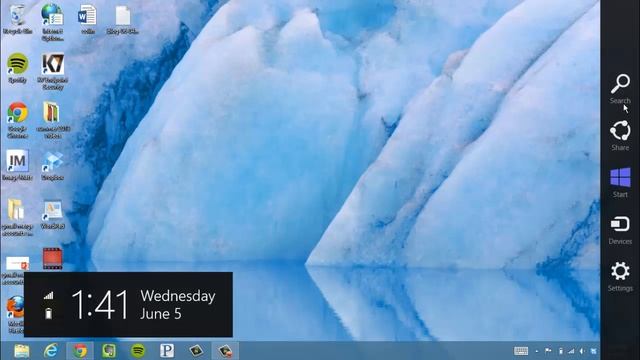640x360 pixels.
Task: Open the Pandora P taskbar icon
Action: click(x=167, y=351)
